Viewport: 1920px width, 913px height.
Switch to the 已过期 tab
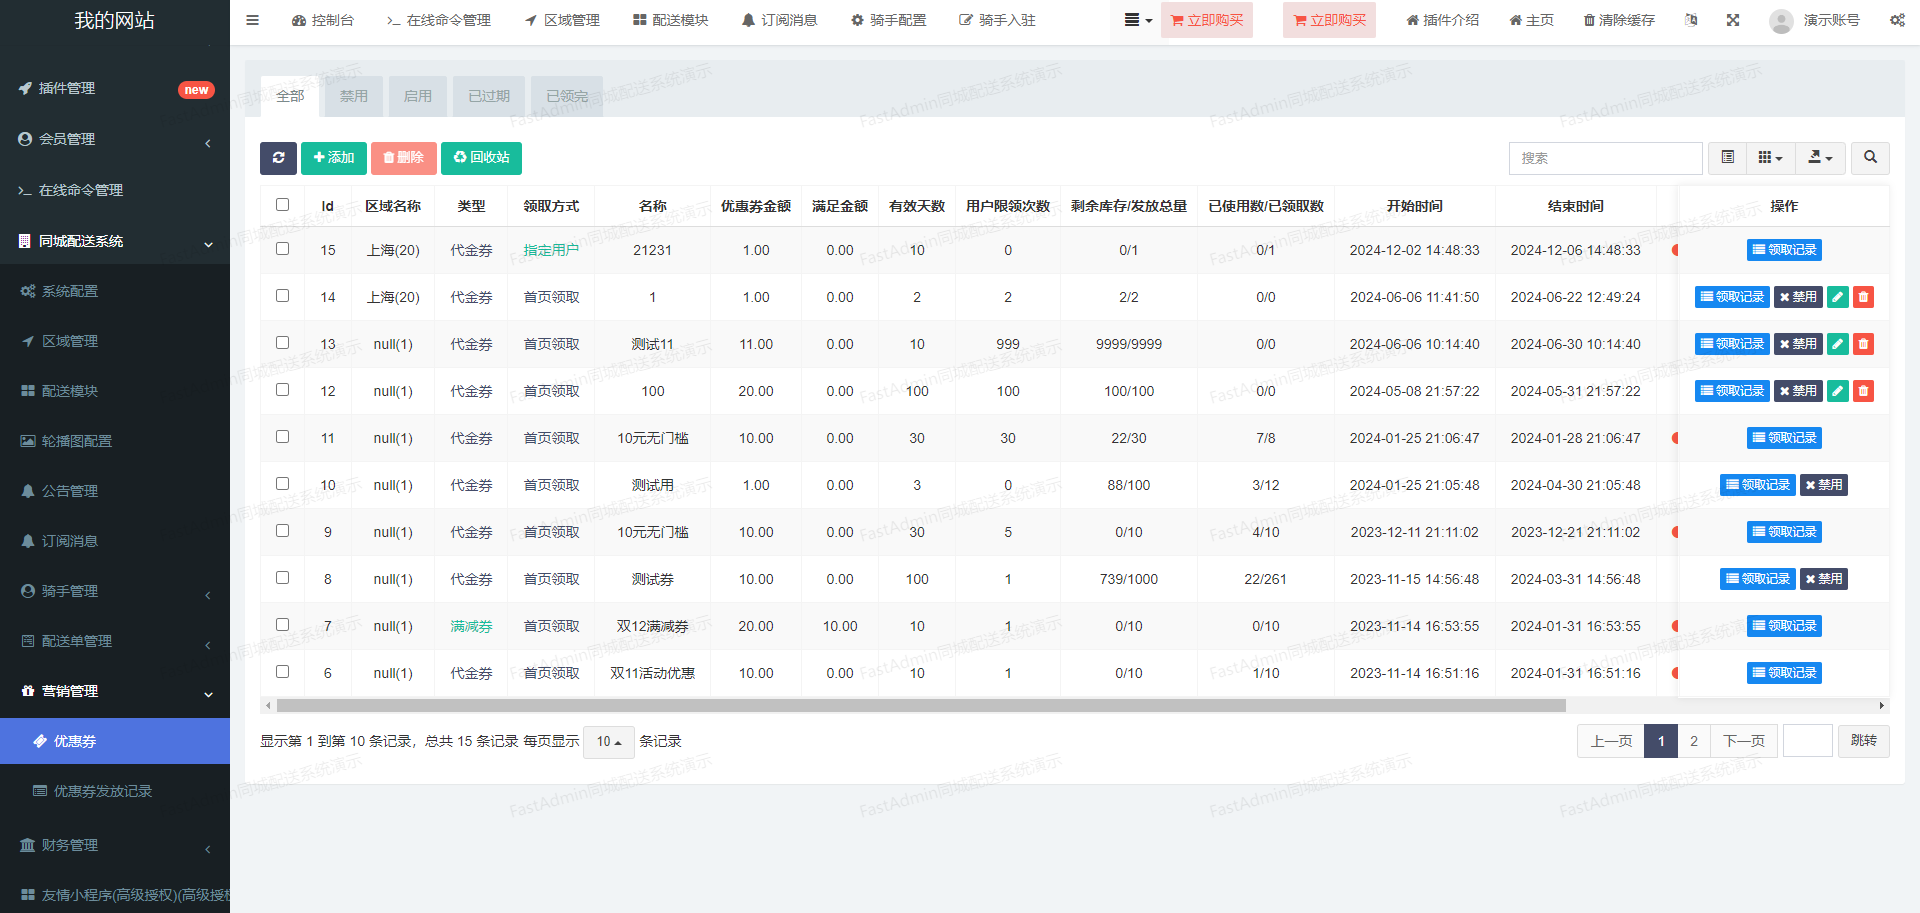[x=489, y=97]
